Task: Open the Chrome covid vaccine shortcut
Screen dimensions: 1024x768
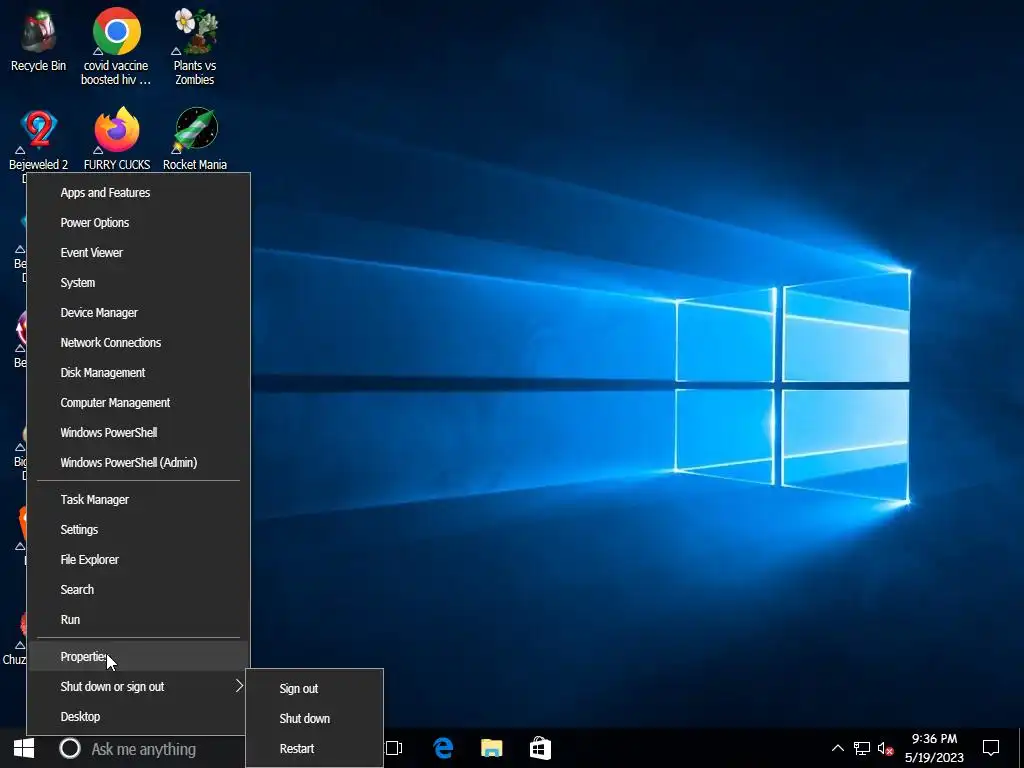Action: (x=116, y=47)
